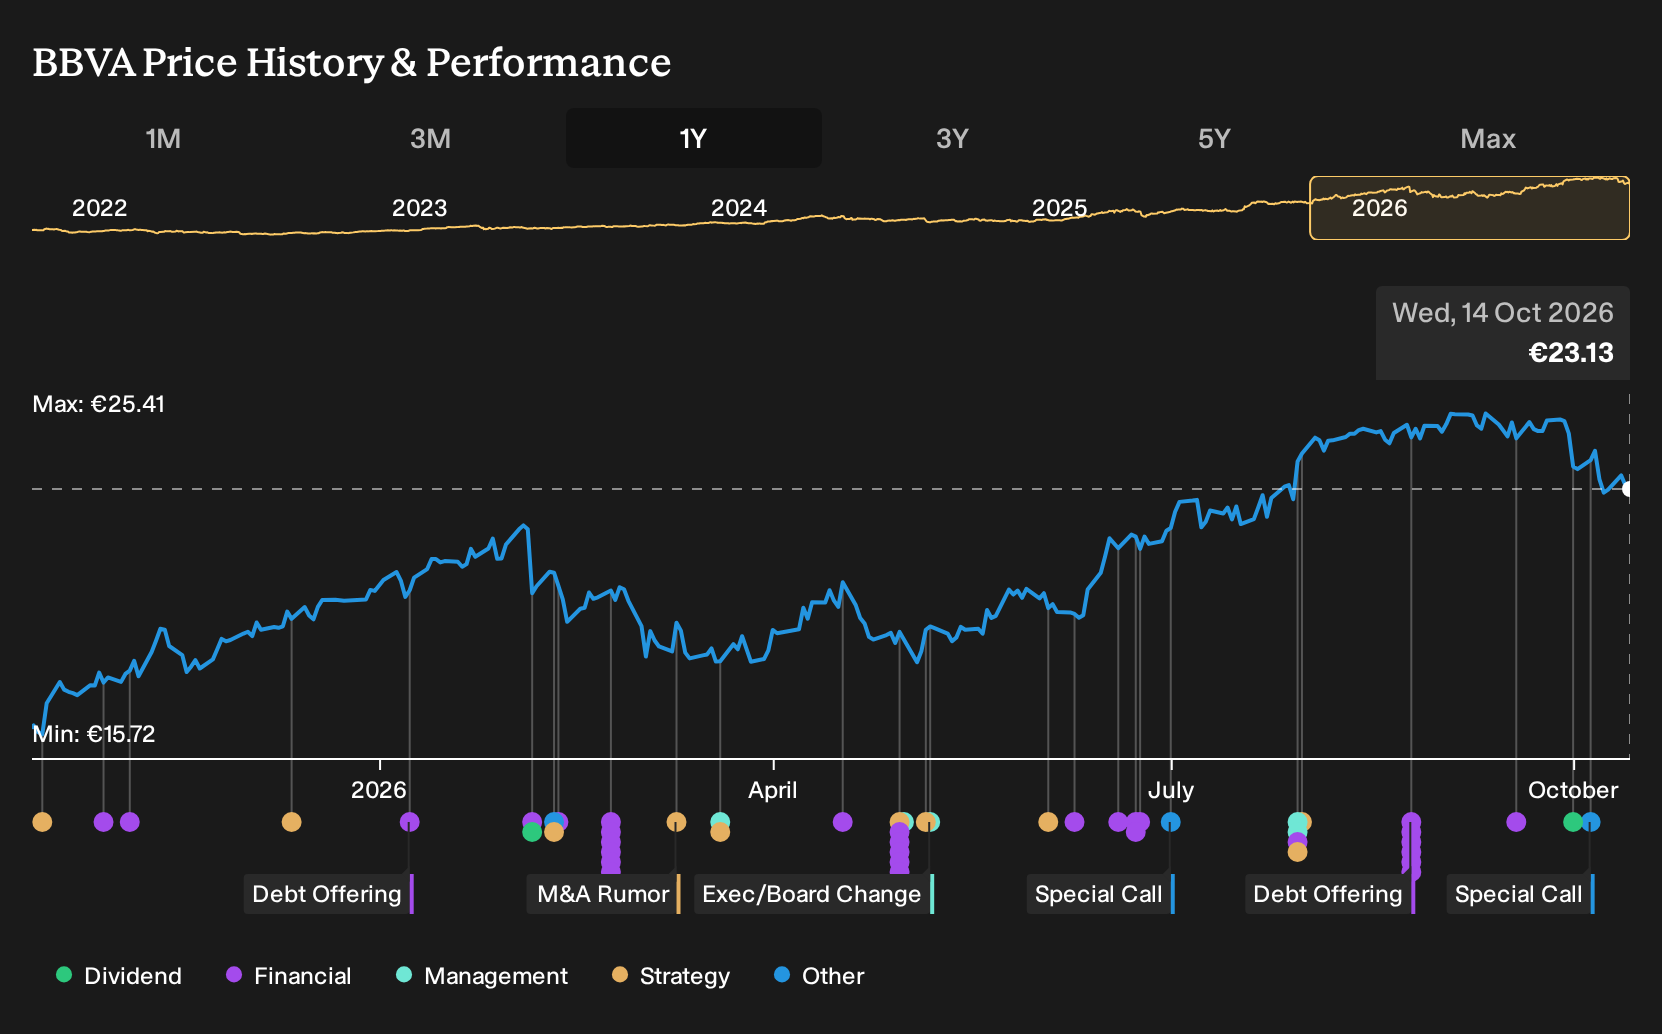Click the purple financial dot left of October

tap(1516, 822)
